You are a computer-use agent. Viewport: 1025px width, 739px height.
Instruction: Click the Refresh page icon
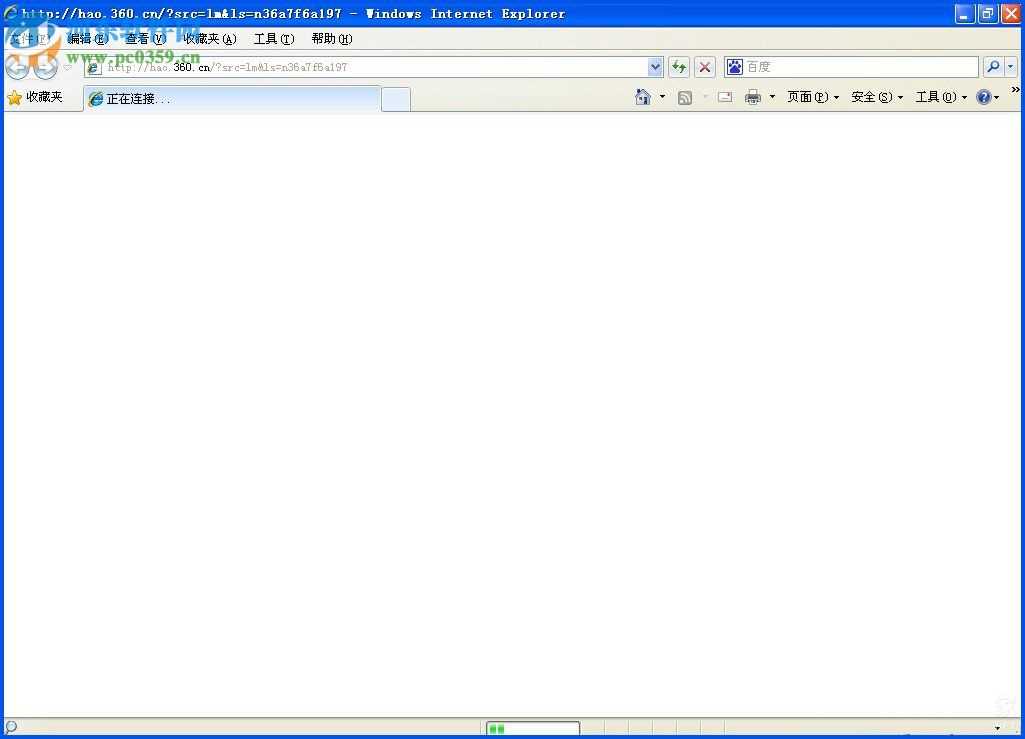click(x=679, y=67)
